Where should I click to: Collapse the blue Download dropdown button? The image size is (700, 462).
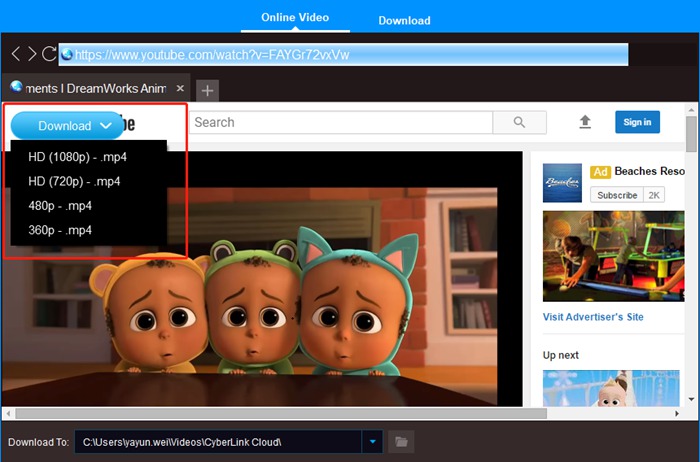coord(67,125)
